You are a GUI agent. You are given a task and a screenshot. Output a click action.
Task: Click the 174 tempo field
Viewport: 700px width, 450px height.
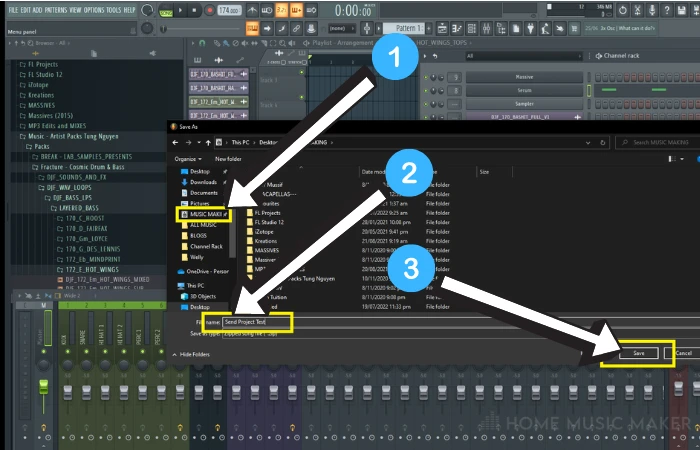(229, 10)
